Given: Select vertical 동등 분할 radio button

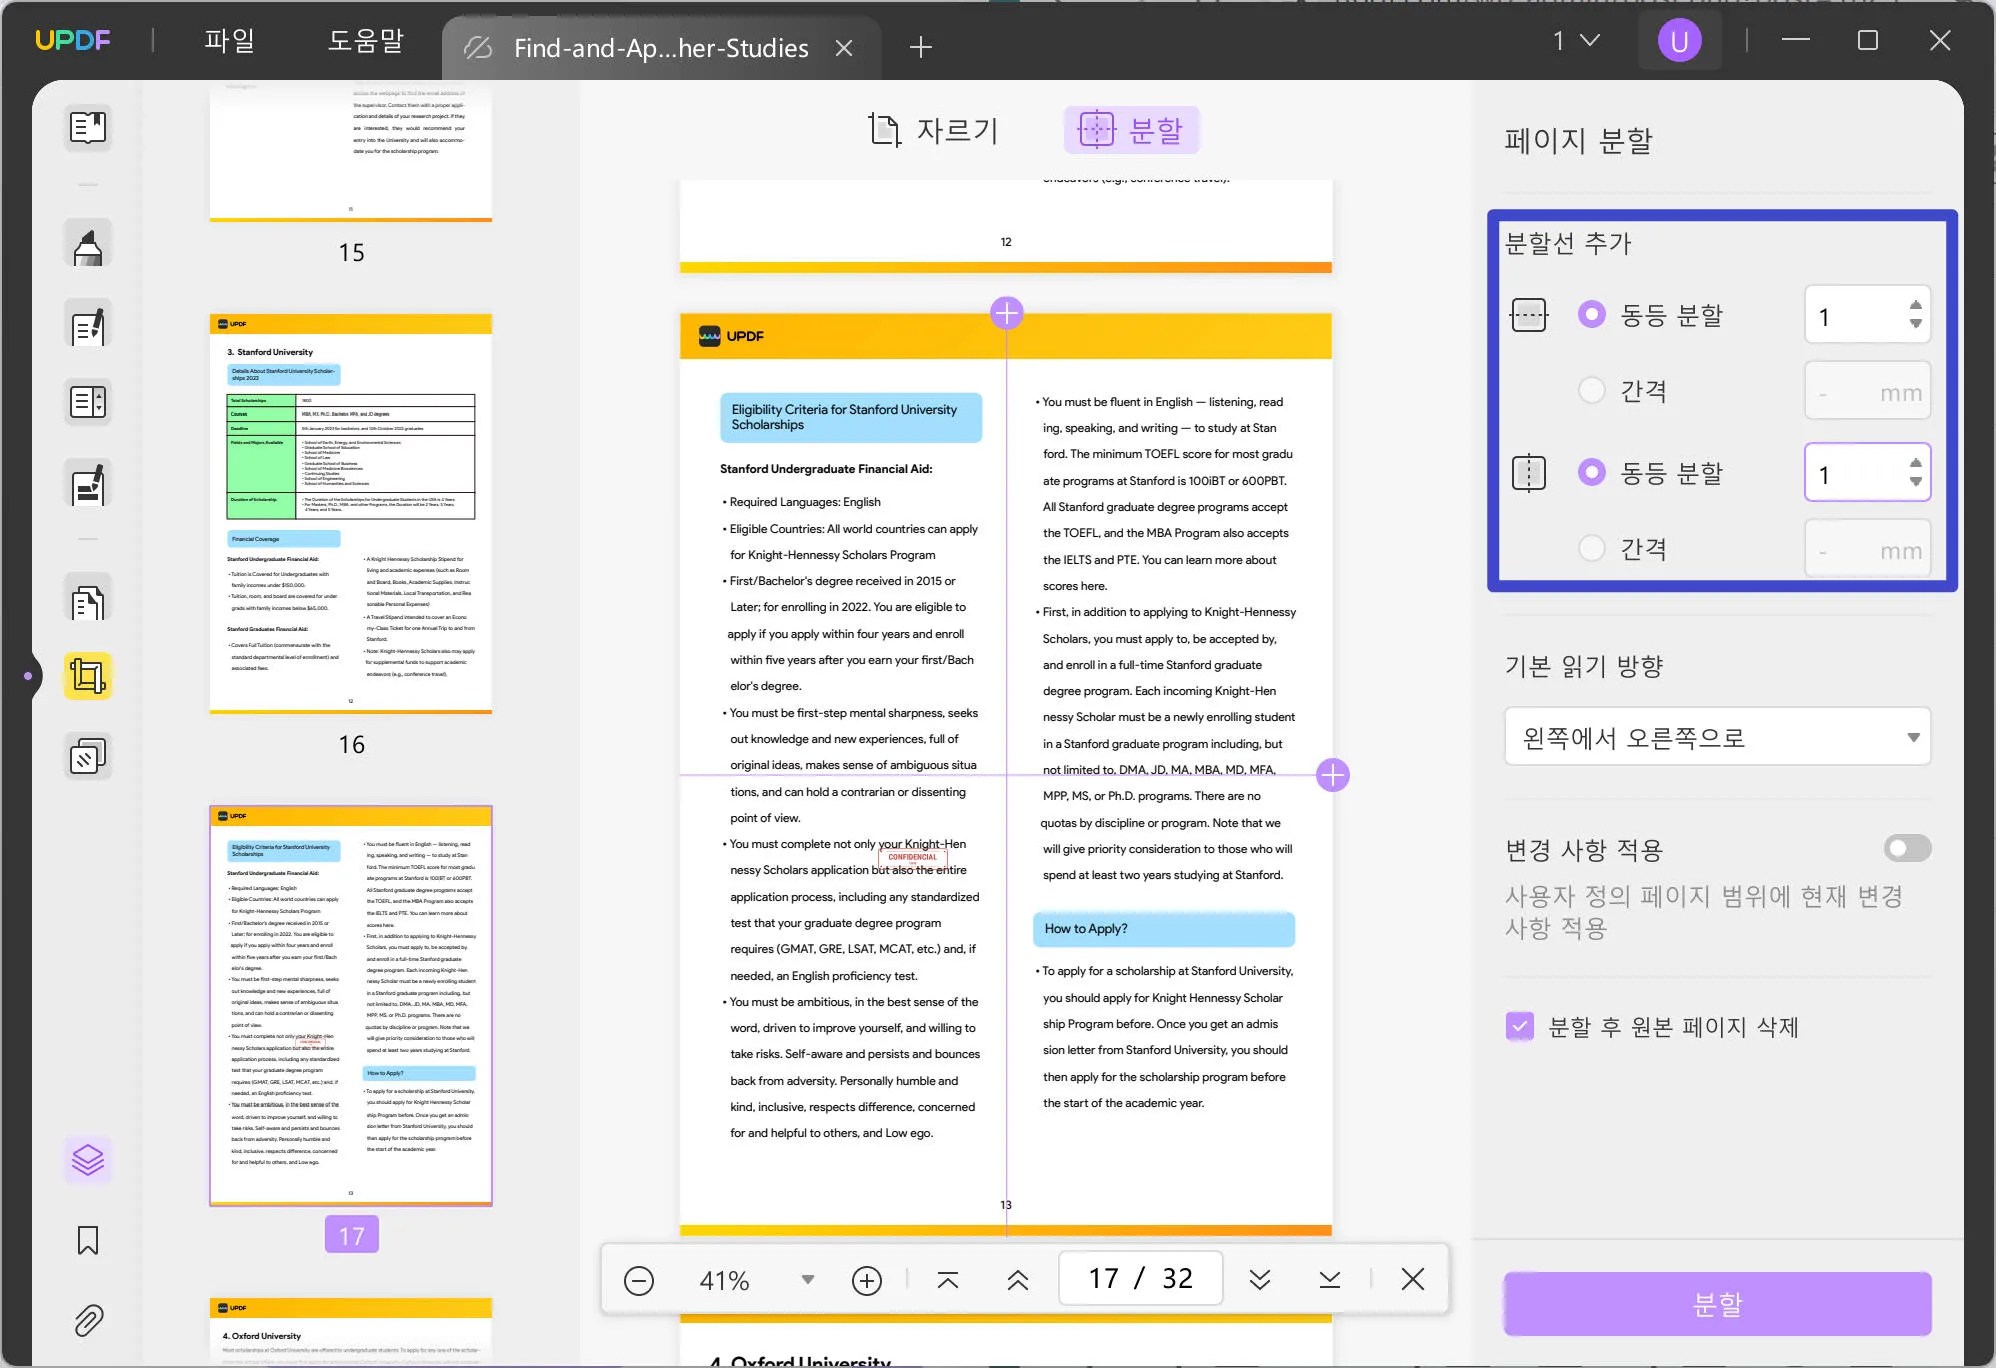Looking at the screenshot, I should (1592, 472).
